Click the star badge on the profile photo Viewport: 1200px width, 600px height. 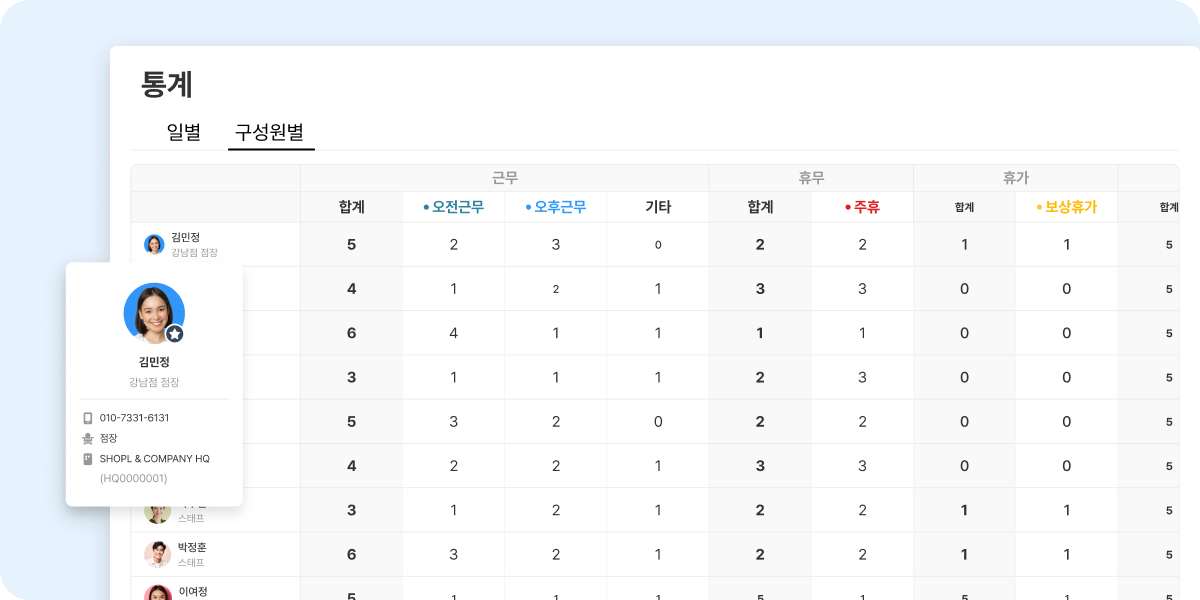(x=175, y=334)
